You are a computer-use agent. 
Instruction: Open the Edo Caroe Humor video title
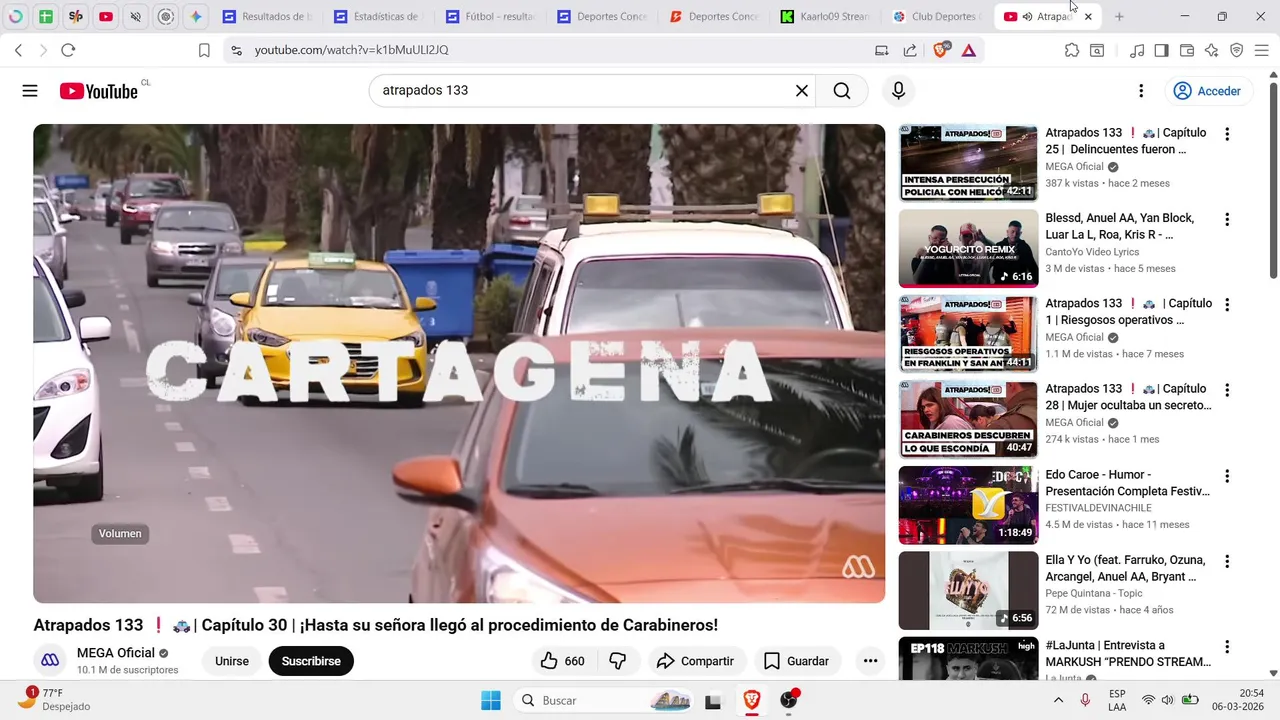[1127, 483]
